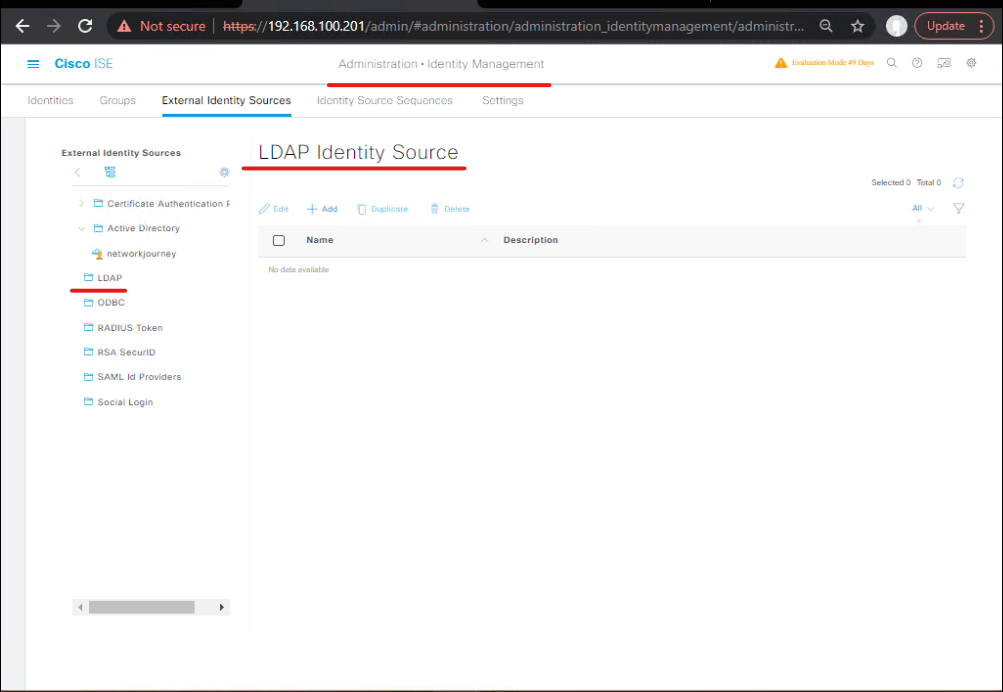Open Identity Source Sequences tab
Viewport: 1003px width, 692px height.
click(x=384, y=100)
